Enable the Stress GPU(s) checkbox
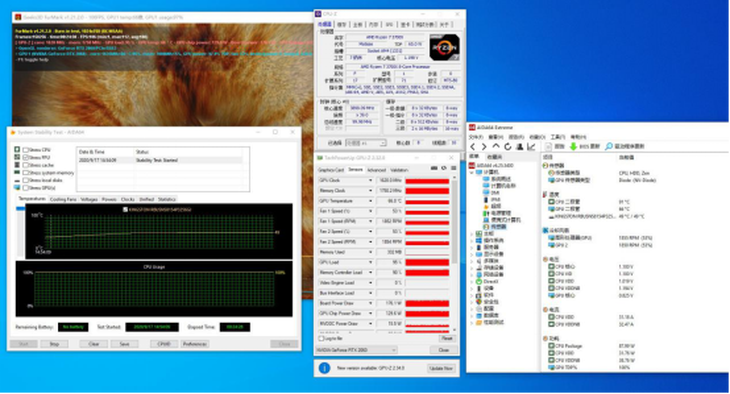Screen dimensions: 730x394 [26, 188]
